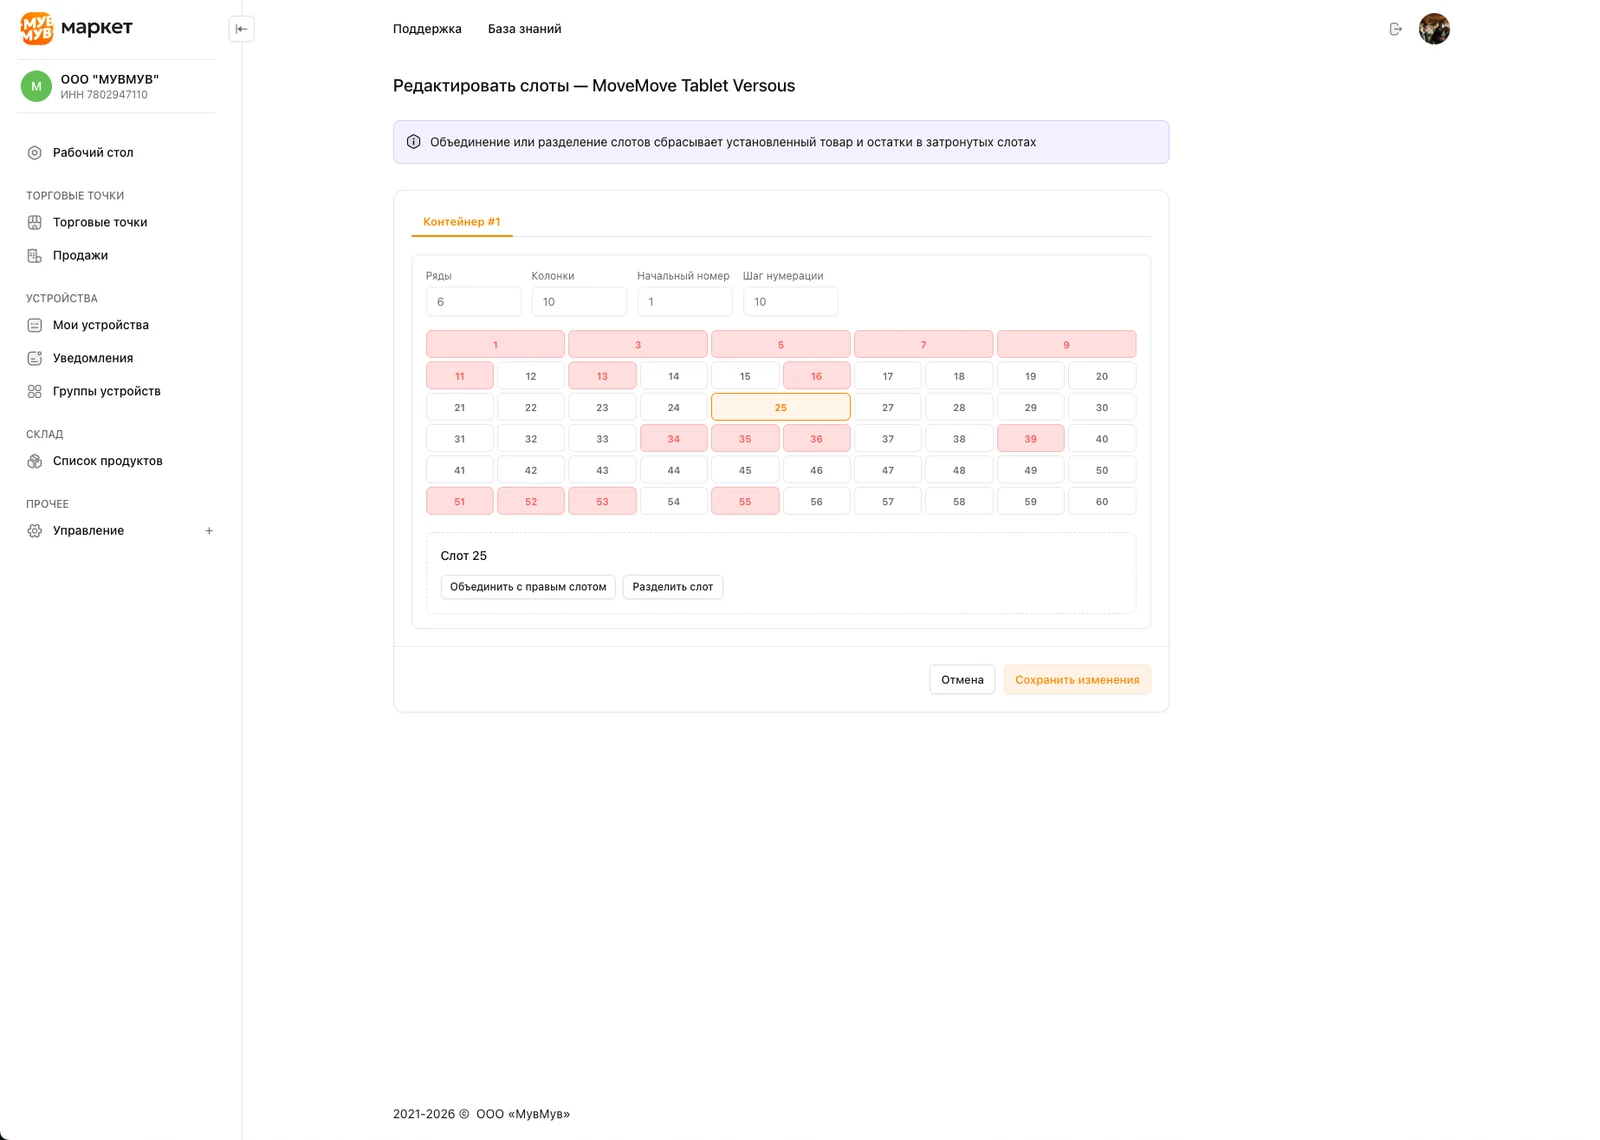Click the Уведомления sidebar icon
Viewport: 1600px width, 1140px height.
[35, 358]
